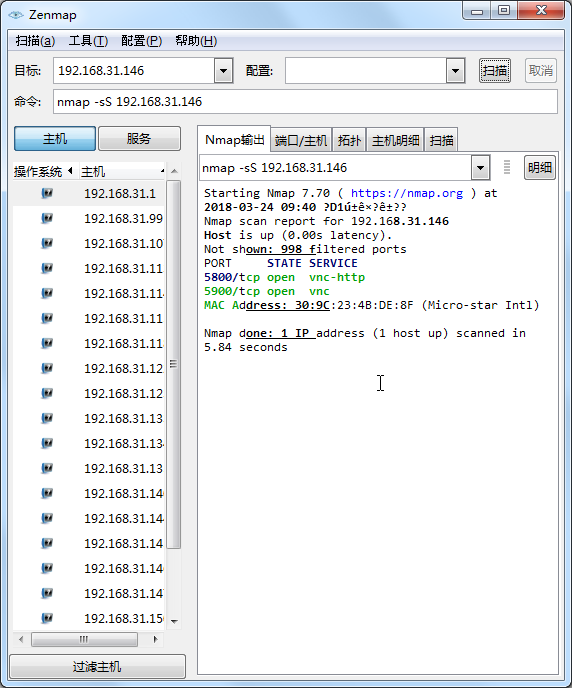The height and width of the screenshot is (688, 572).
Task: Select the host entry starting 192.168.31.10
Action: 123,244
